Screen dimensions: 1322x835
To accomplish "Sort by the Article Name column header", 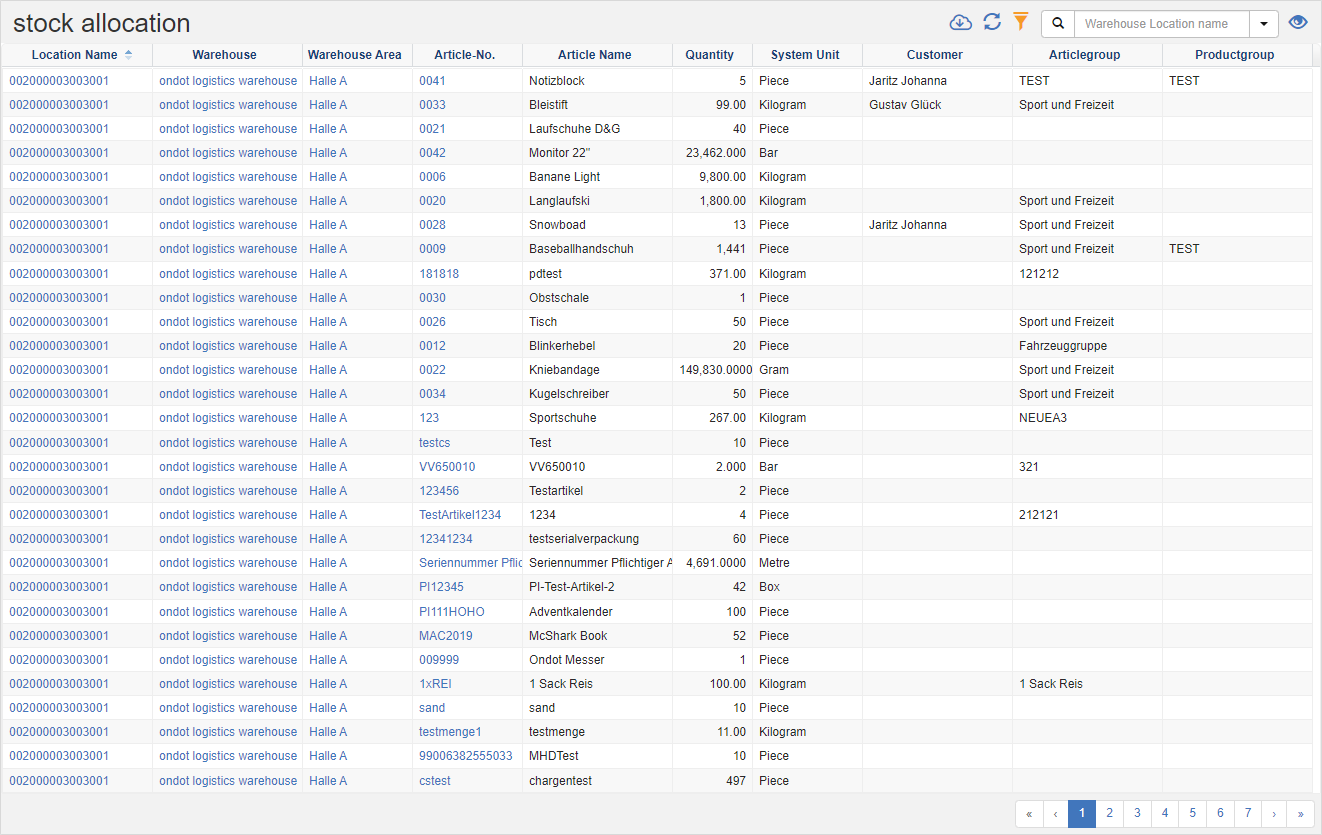I will [594, 55].
